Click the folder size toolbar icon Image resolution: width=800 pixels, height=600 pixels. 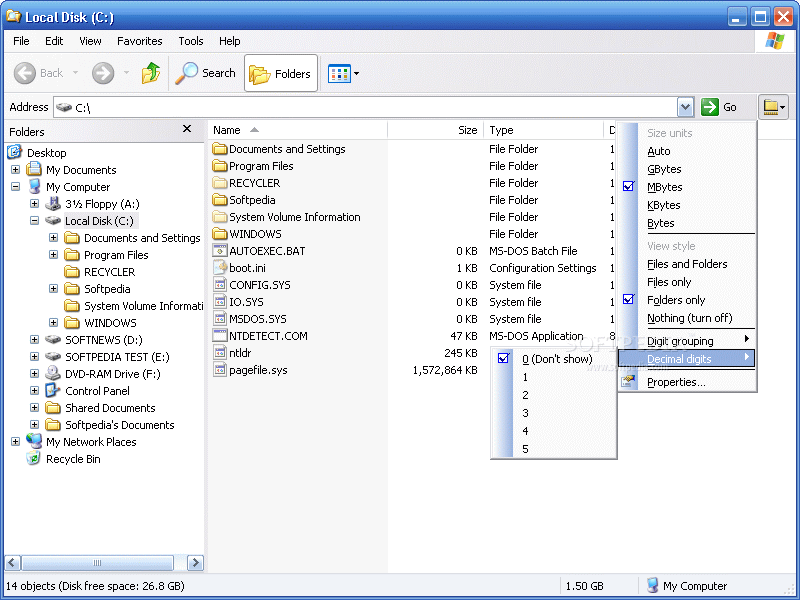pos(773,107)
